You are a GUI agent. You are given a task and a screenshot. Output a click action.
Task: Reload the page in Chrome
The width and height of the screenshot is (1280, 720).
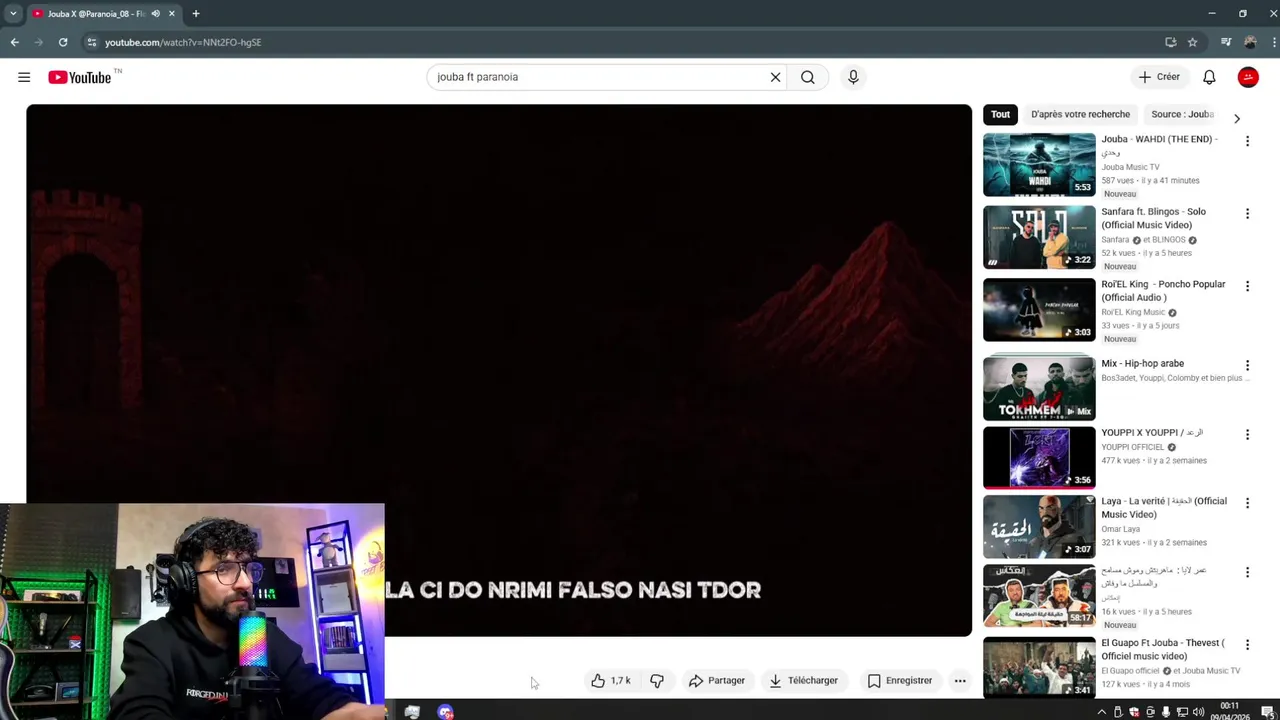[x=63, y=42]
